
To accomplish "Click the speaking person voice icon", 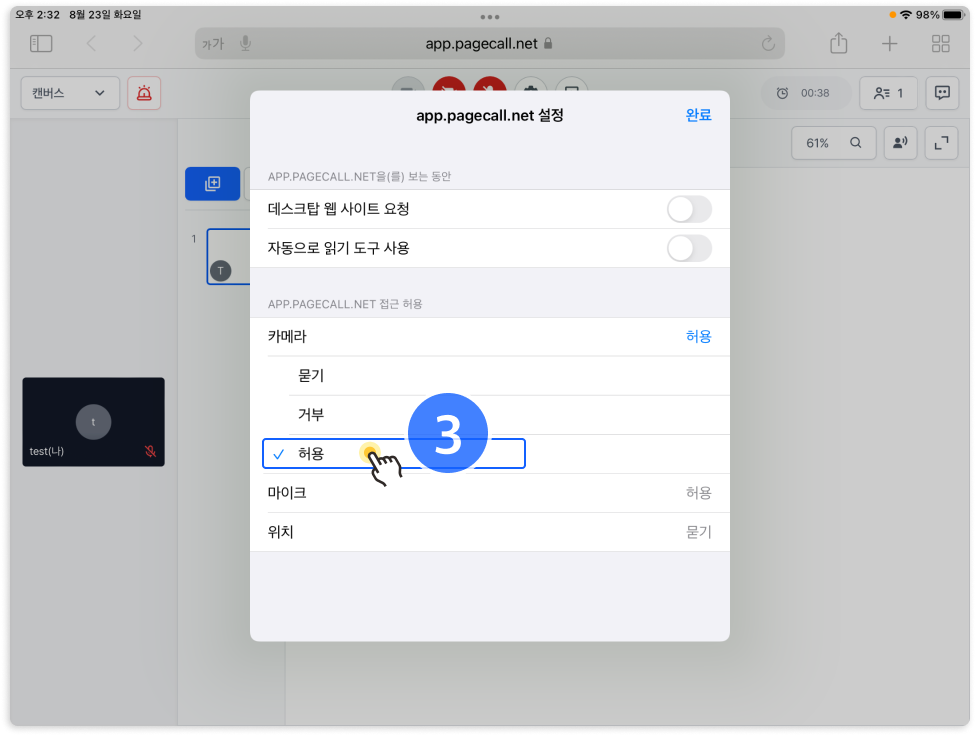I will point(900,143).
